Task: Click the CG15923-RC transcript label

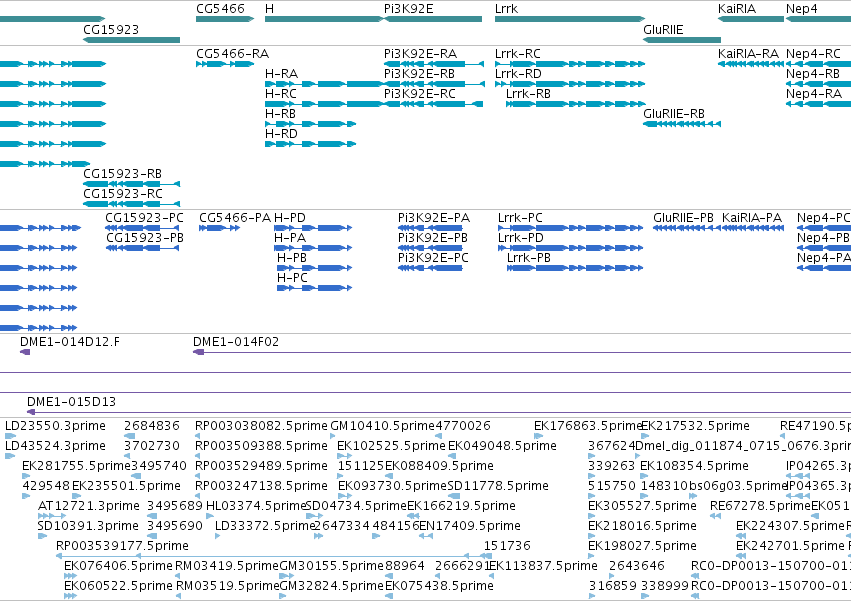Action: coord(123,193)
